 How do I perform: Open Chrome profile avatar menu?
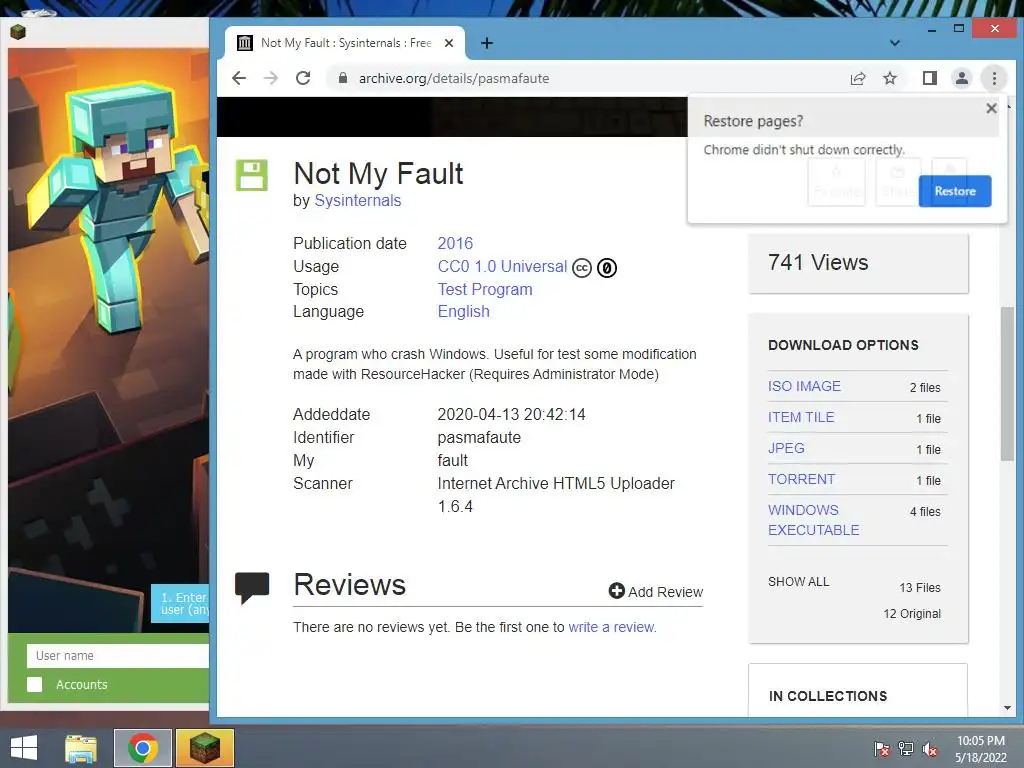click(x=962, y=78)
